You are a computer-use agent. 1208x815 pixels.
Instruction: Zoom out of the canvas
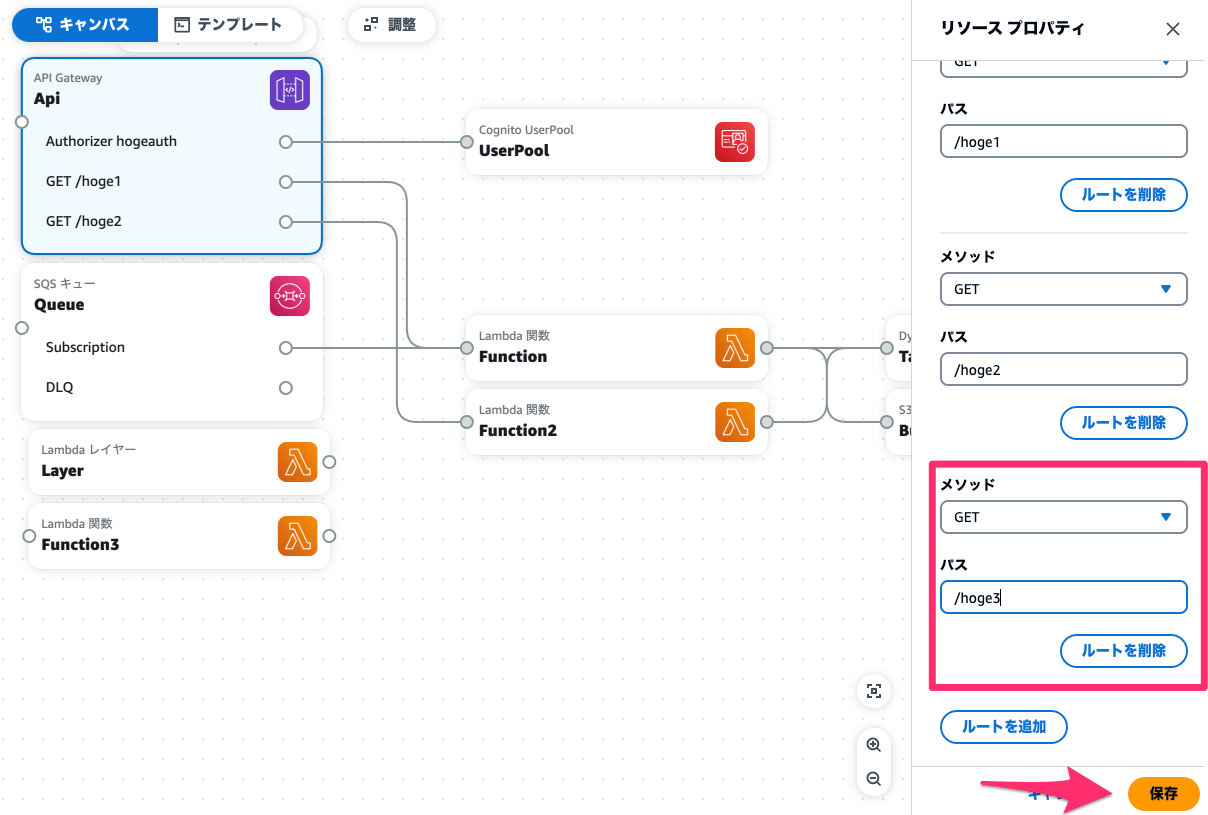pos(873,779)
